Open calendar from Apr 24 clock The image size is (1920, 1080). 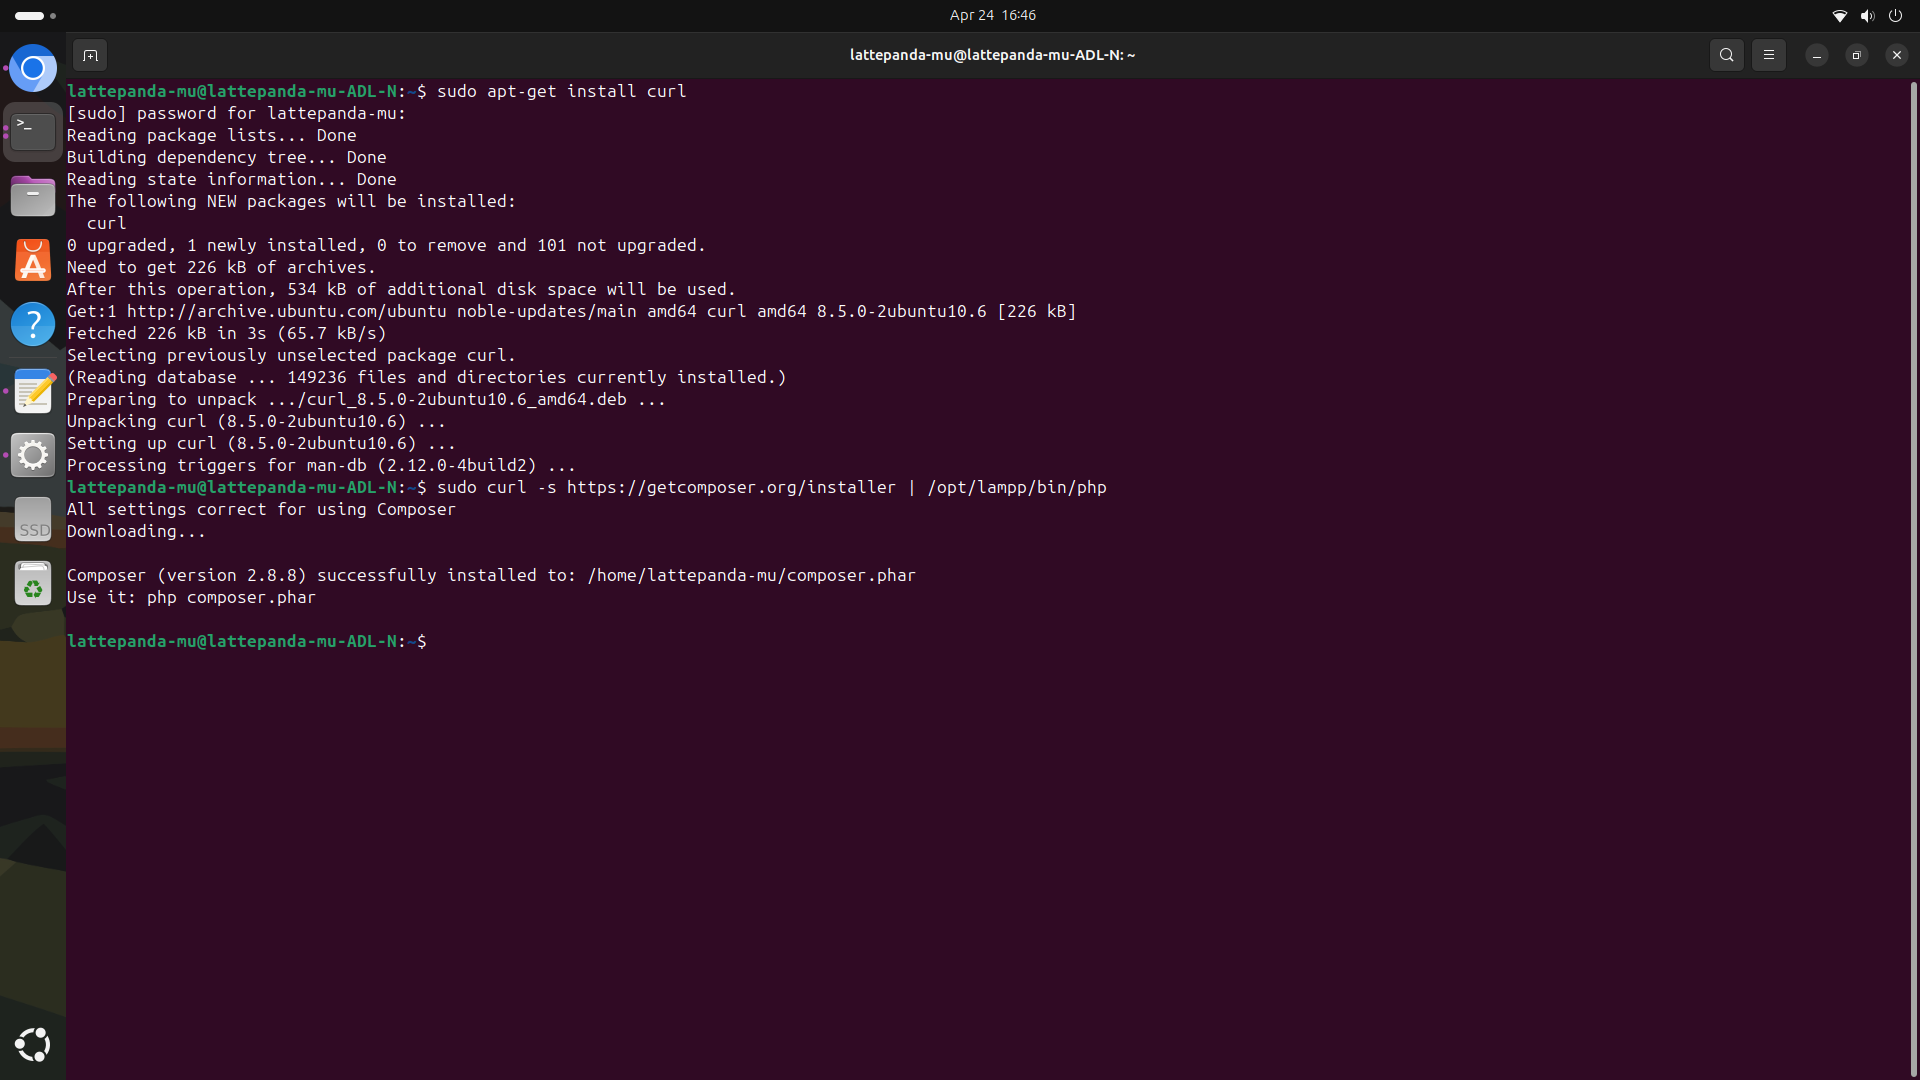992,15
